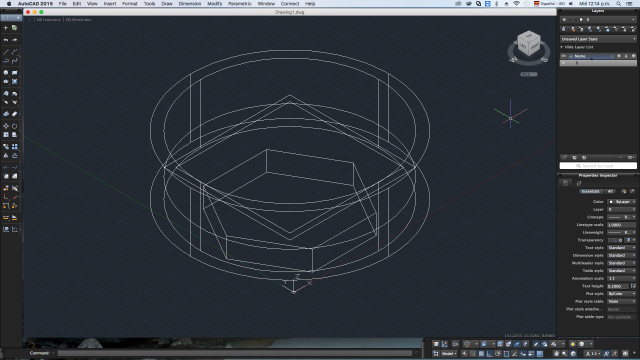Toggle Grid display in status bar

point(481,353)
